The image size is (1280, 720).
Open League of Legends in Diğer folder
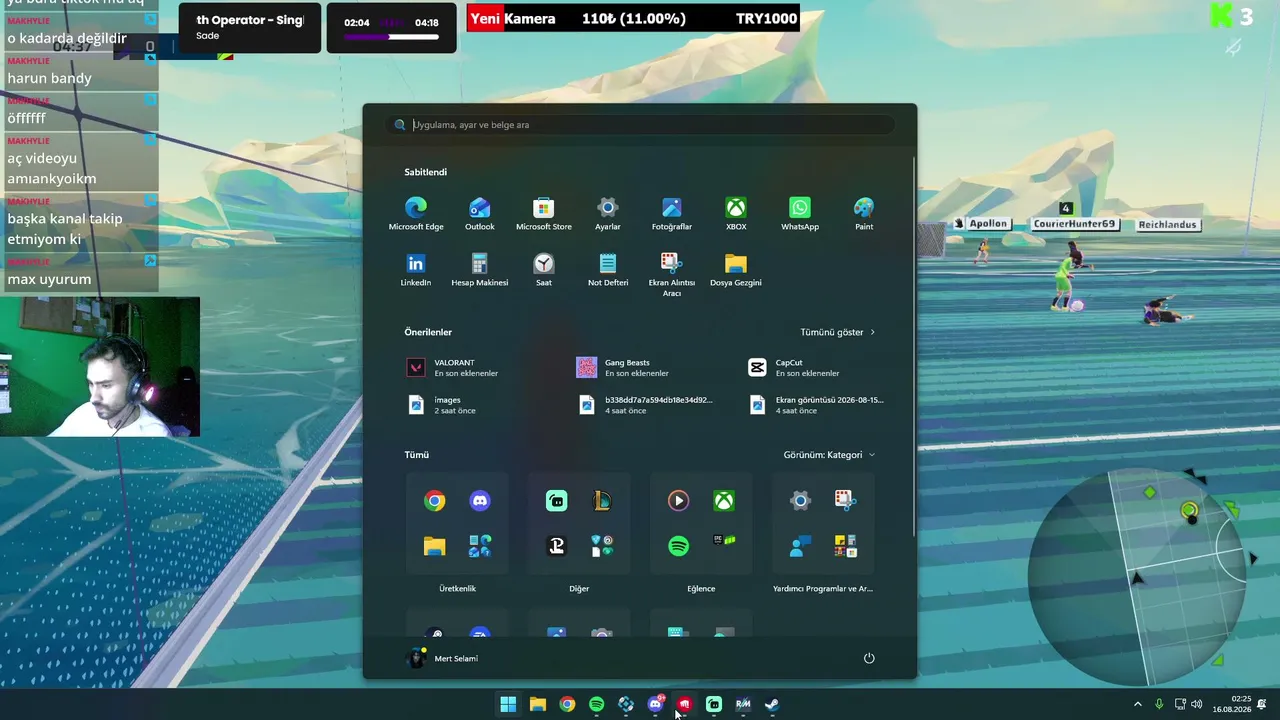point(602,501)
